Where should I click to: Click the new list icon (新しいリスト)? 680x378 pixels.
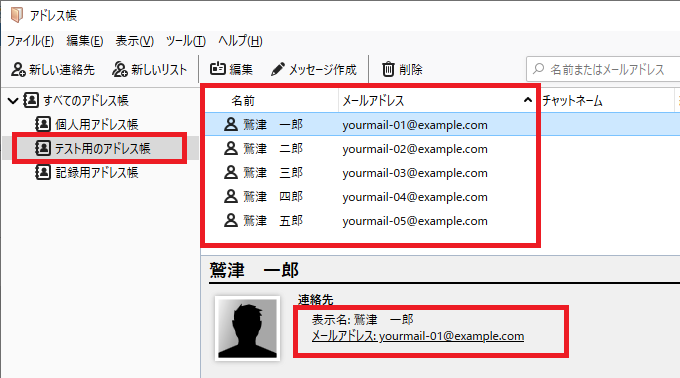120,69
